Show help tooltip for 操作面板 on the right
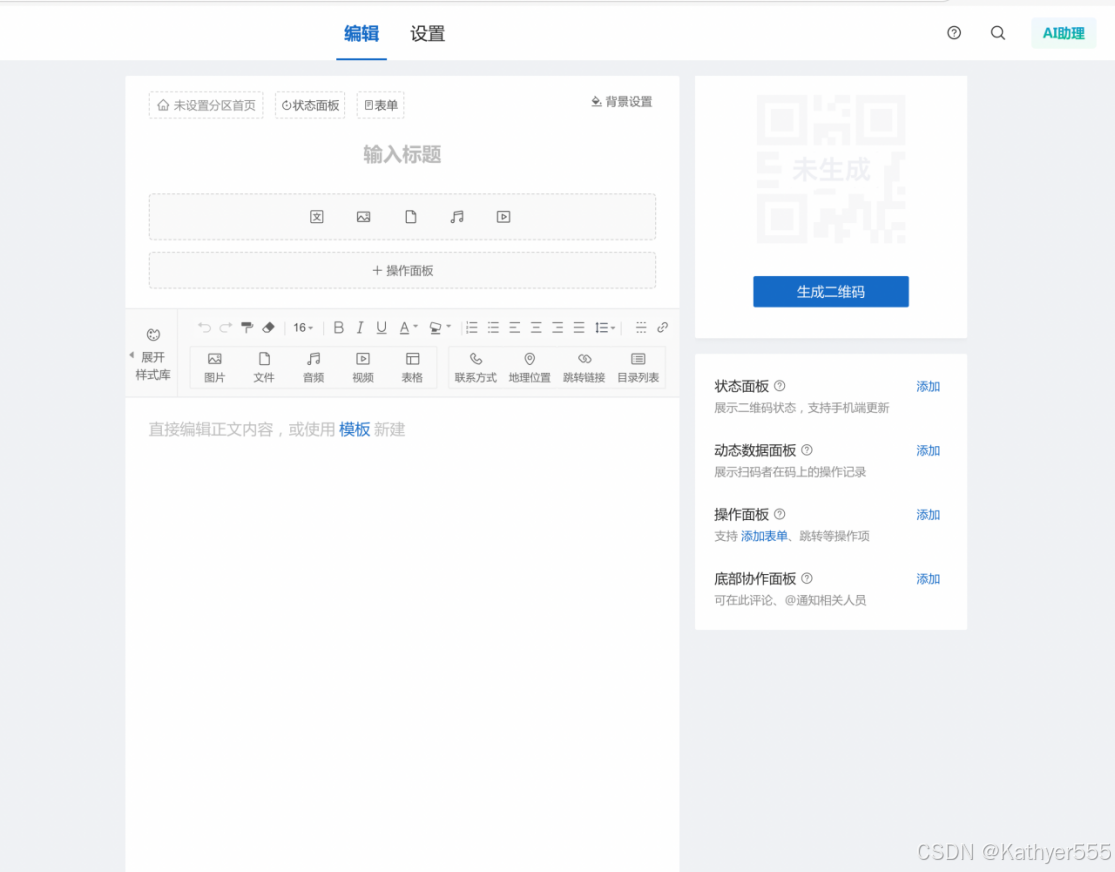Image resolution: width=1115 pixels, height=872 pixels. tap(780, 514)
